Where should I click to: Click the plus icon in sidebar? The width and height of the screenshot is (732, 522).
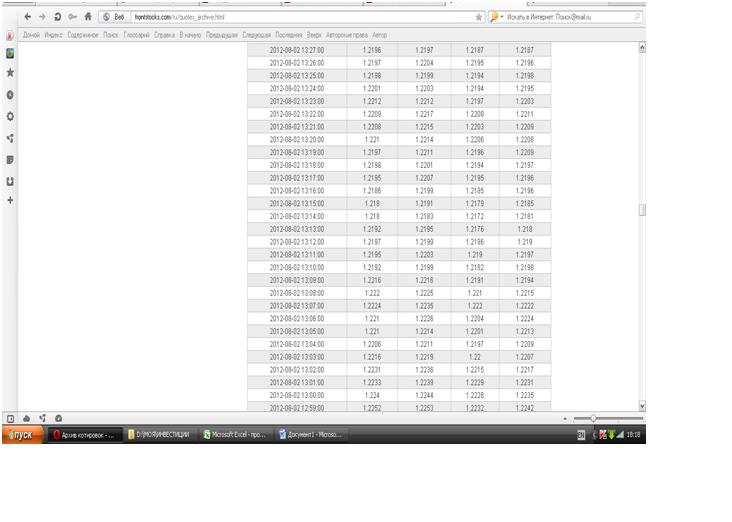click(x=10, y=201)
